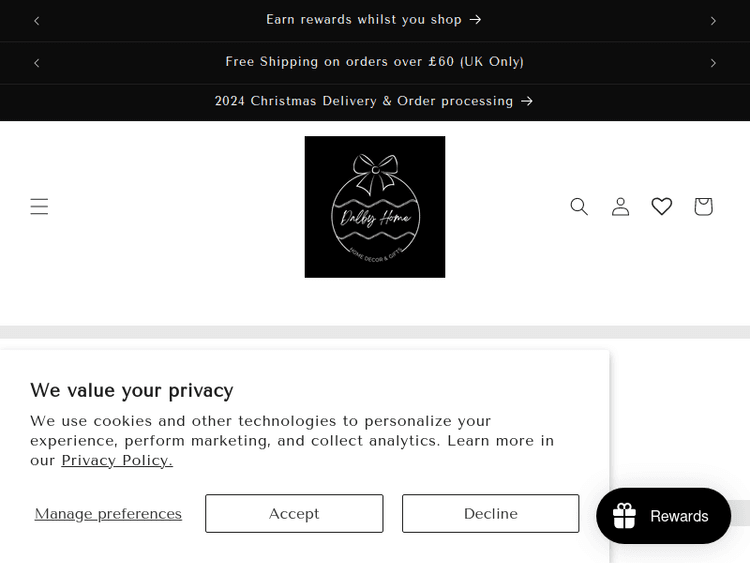Image resolution: width=750 pixels, height=563 pixels.
Task: Click the Dalby Home logo image
Action: click(x=375, y=207)
